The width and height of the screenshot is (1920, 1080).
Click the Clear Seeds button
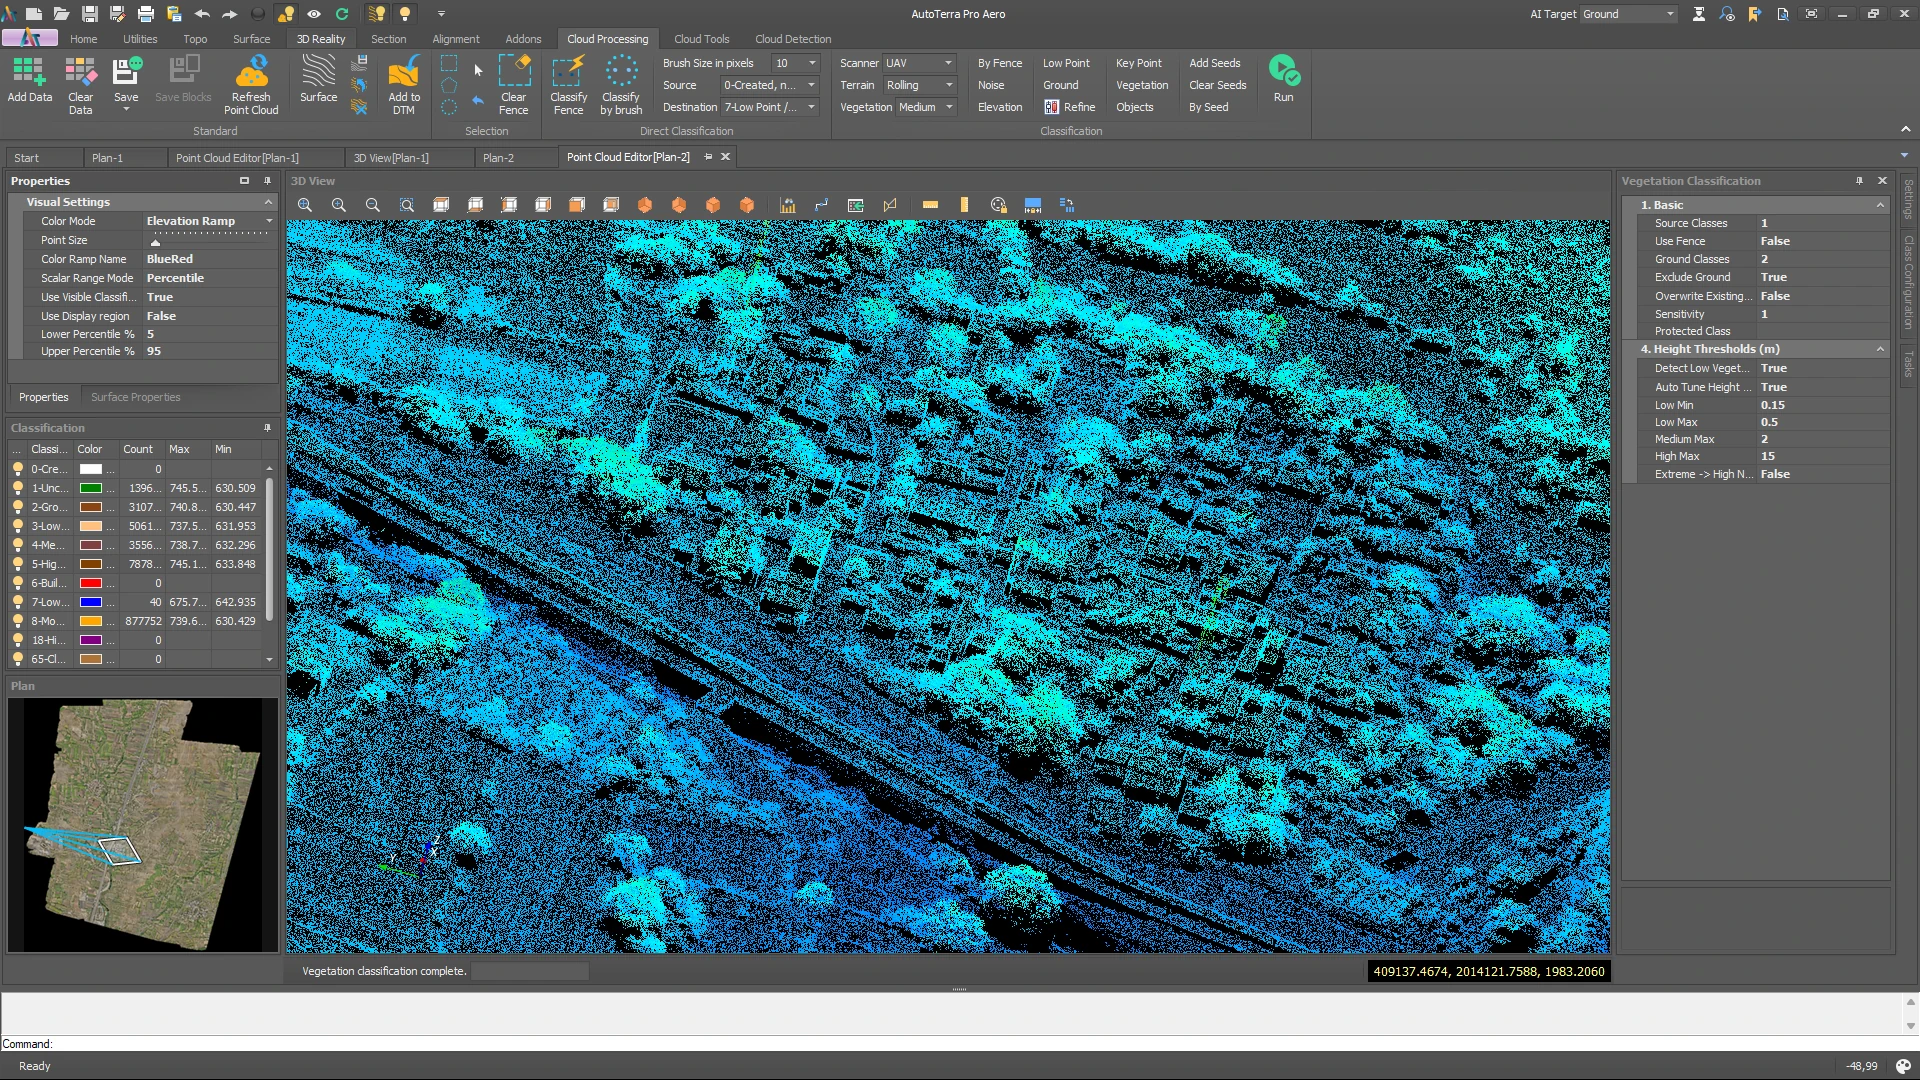tap(1217, 85)
